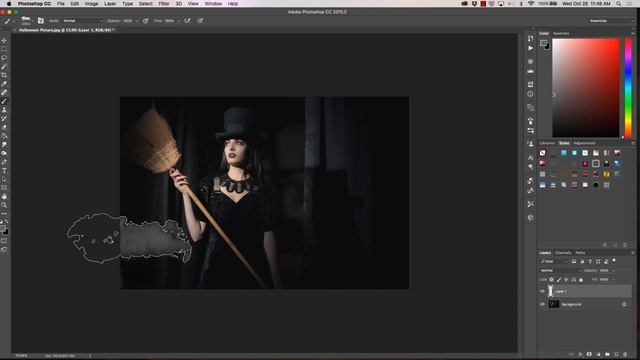Select the Path Selection tool
Screen dimensions: 640x360
(x=4, y=179)
